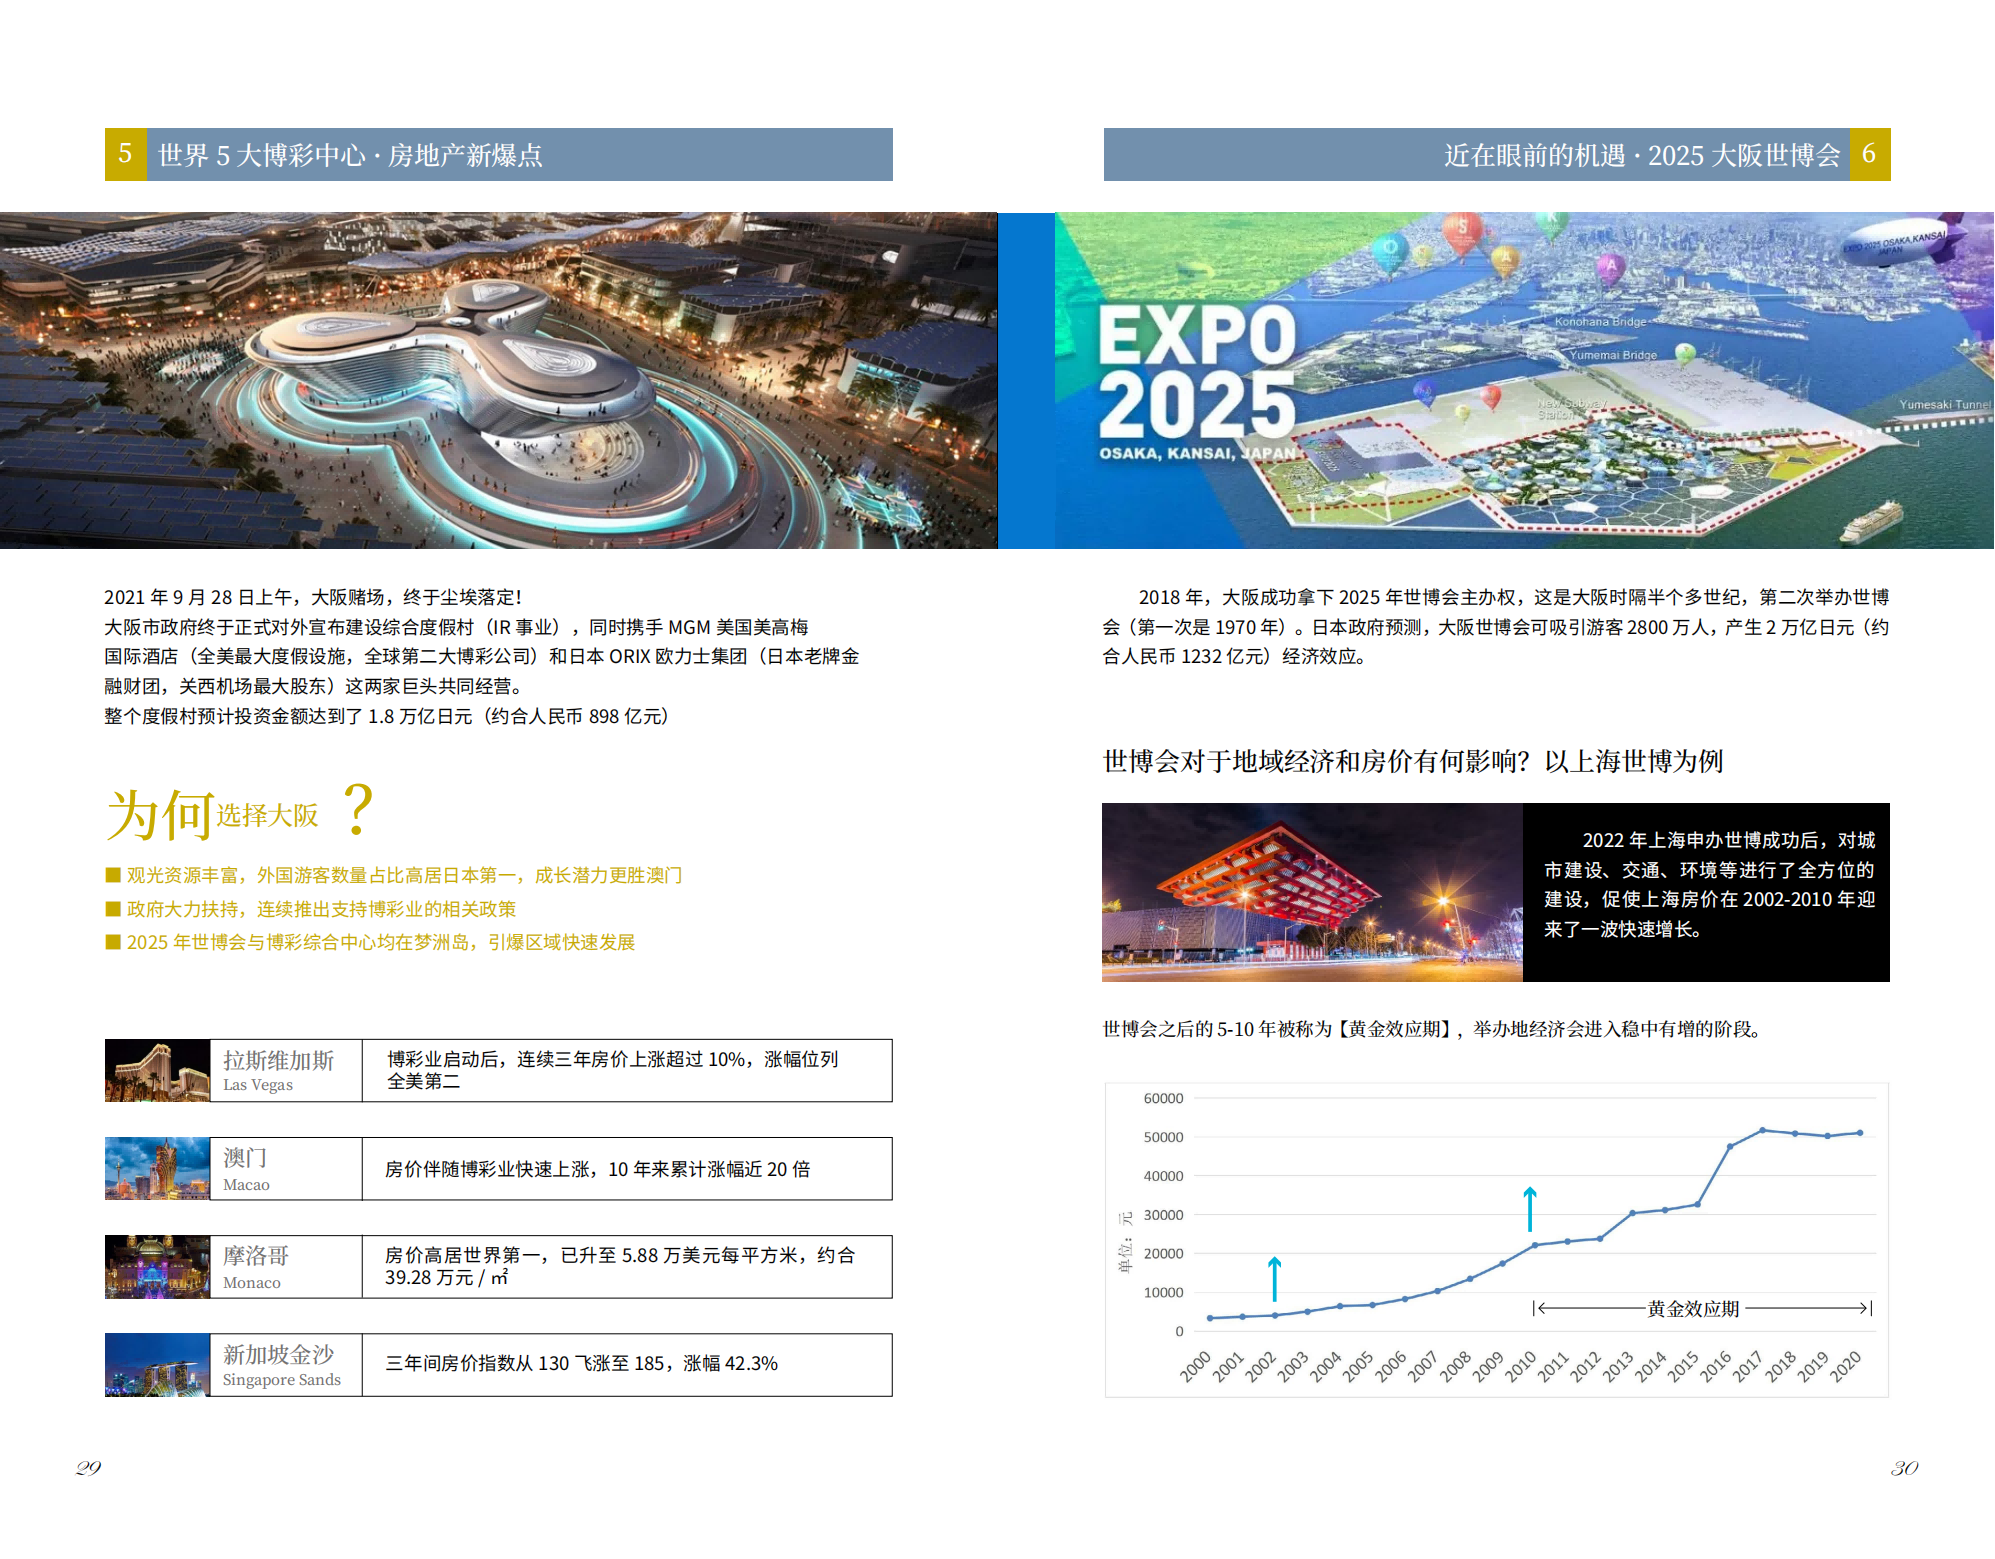Click the large gold '为何' heading
Screen dimensions: 1995x1559
pyautogui.click(x=160, y=814)
